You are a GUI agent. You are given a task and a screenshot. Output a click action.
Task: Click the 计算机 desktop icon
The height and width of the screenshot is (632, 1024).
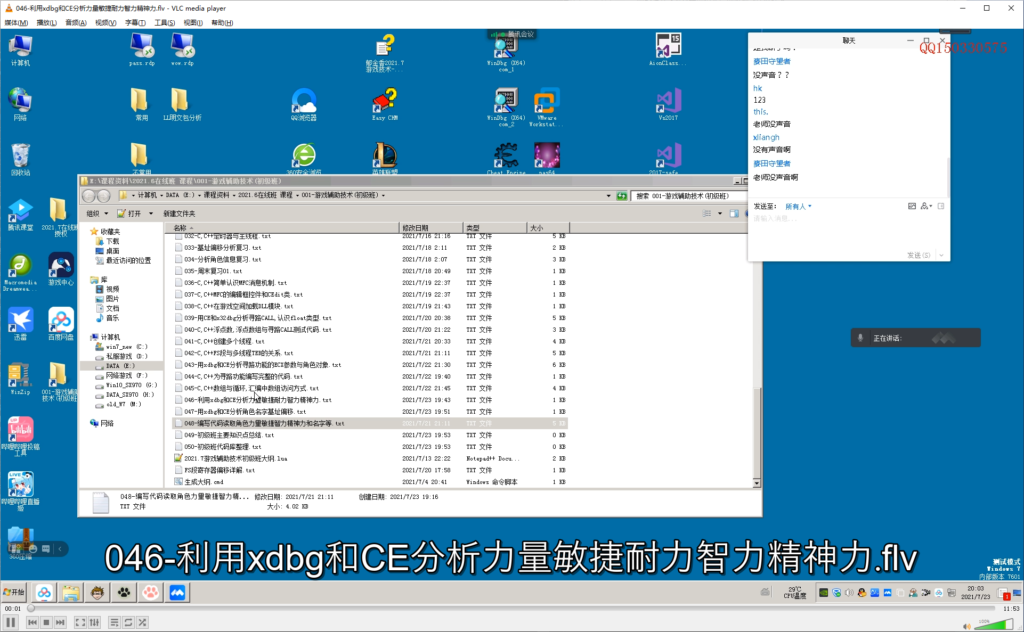pyautogui.click(x=20, y=50)
